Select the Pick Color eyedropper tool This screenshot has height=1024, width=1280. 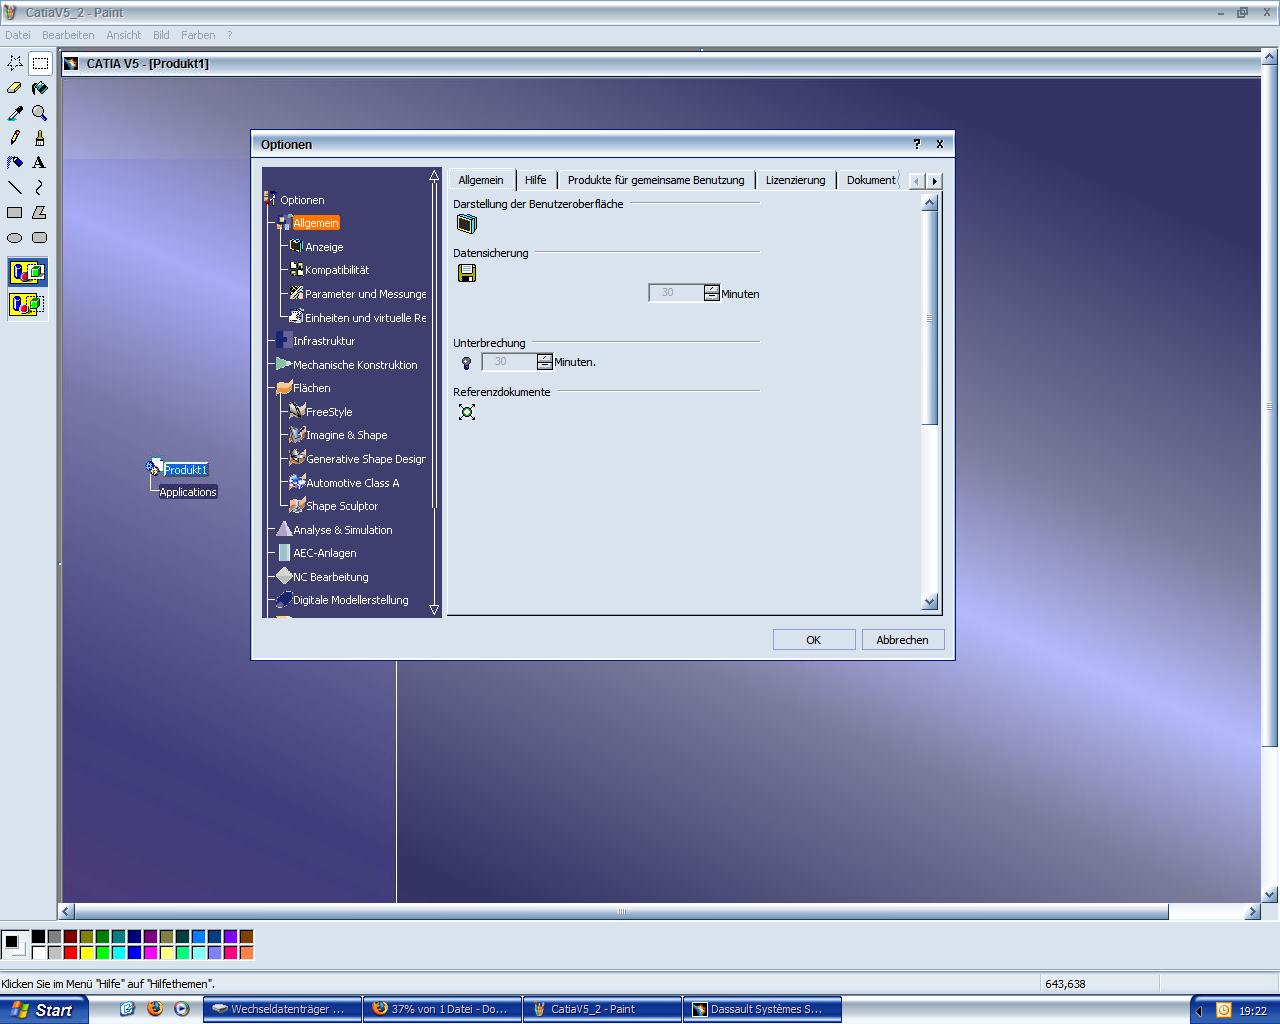[15, 113]
